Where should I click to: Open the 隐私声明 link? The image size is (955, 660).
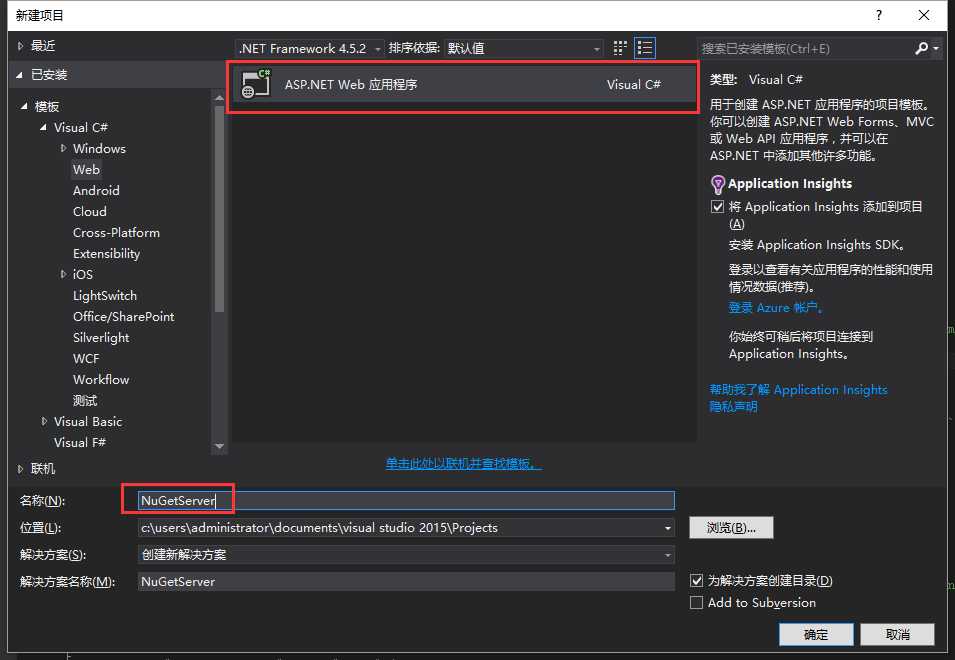pyautogui.click(x=733, y=407)
